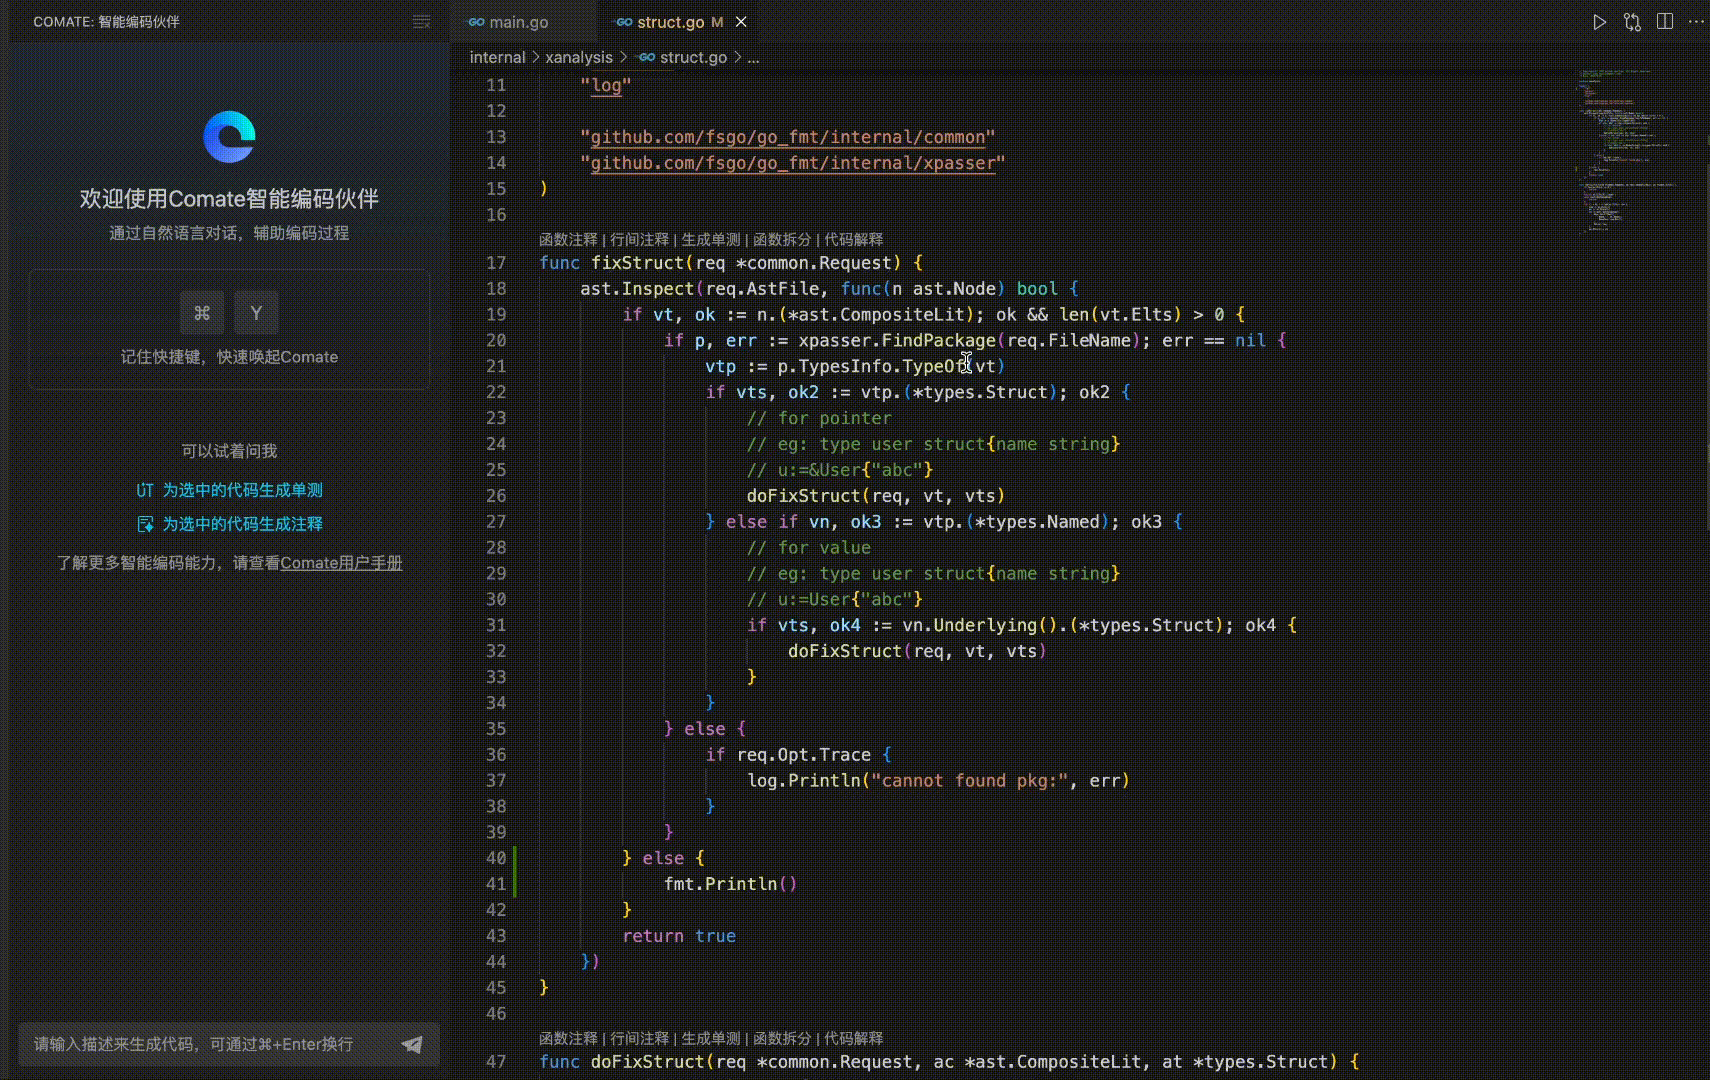Screen dimensions: 1710x1080
Task: Click "return true" on line 43
Action: point(679,936)
